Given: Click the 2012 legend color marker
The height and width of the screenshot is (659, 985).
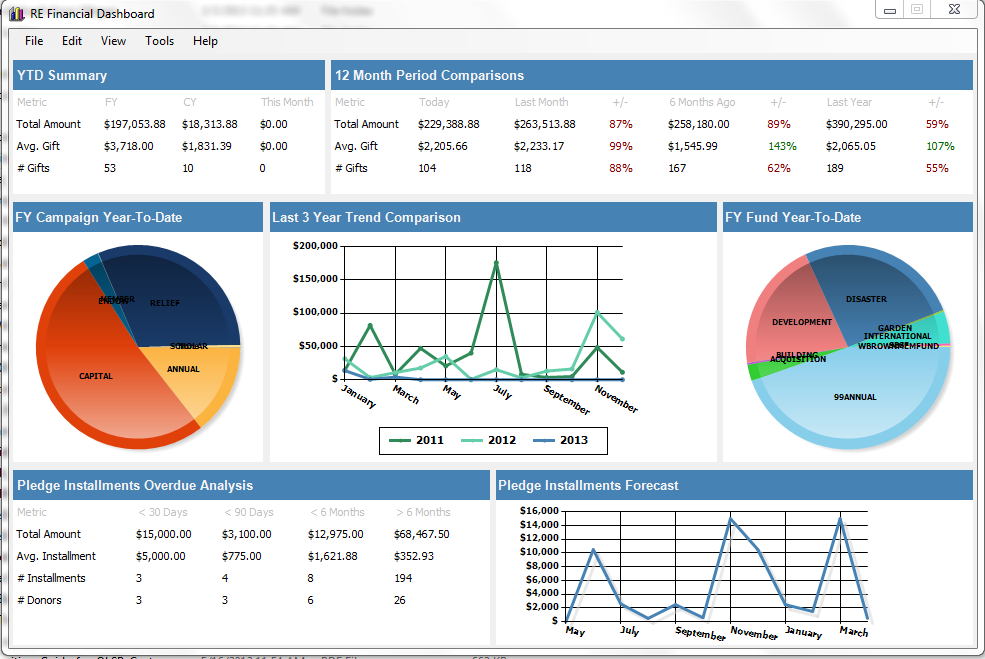Looking at the screenshot, I should (x=472, y=440).
